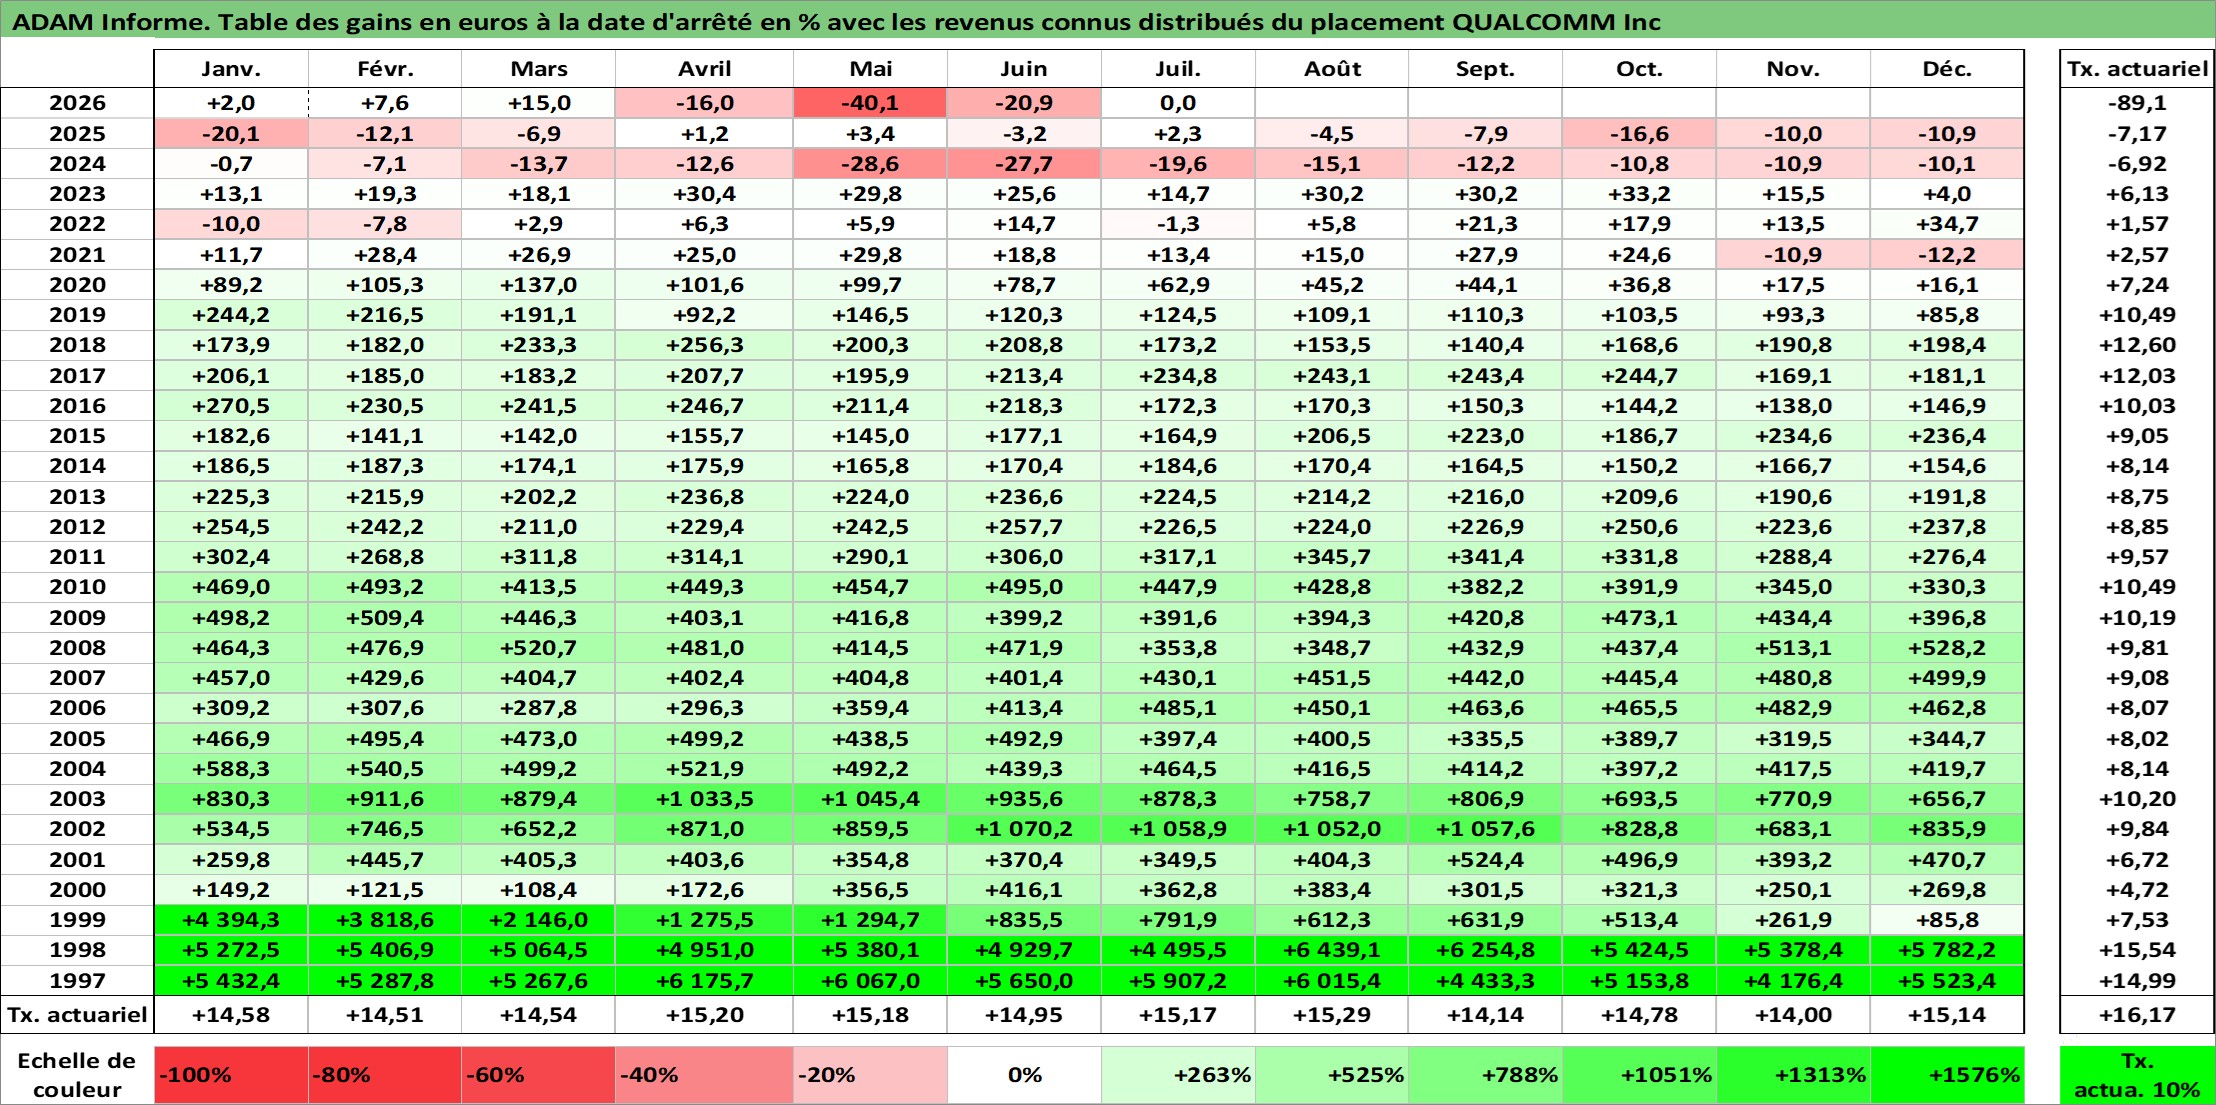
Task: Select the 0,0 cell for Juil. 2026
Action: pos(1178,103)
